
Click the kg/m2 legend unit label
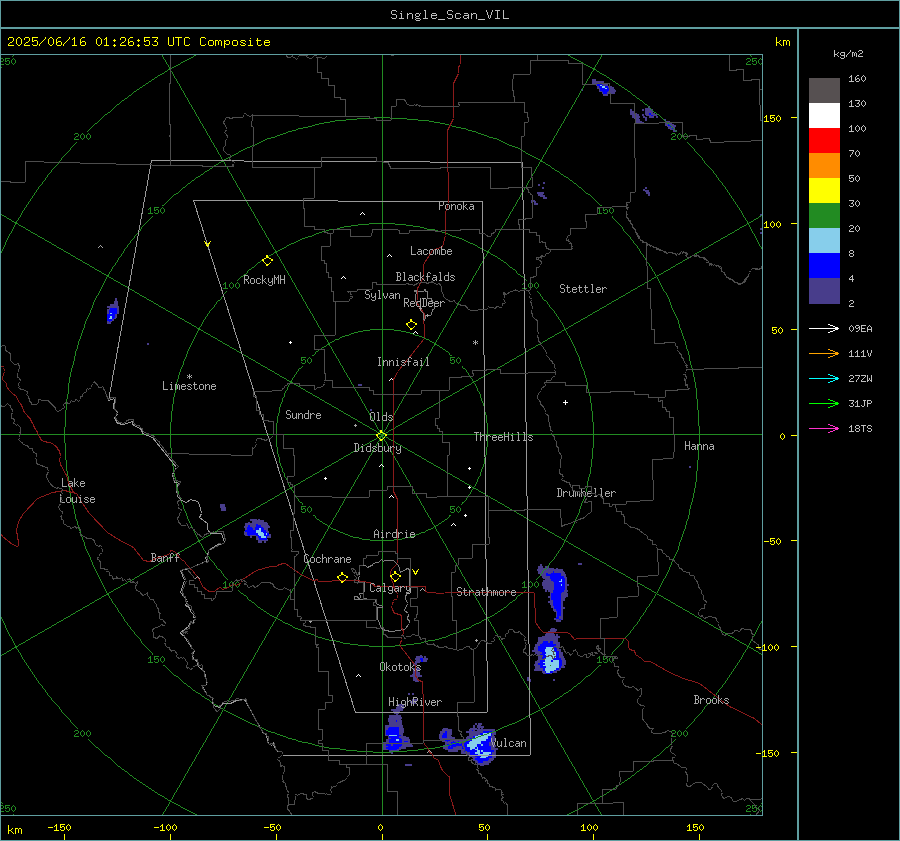coord(848,54)
